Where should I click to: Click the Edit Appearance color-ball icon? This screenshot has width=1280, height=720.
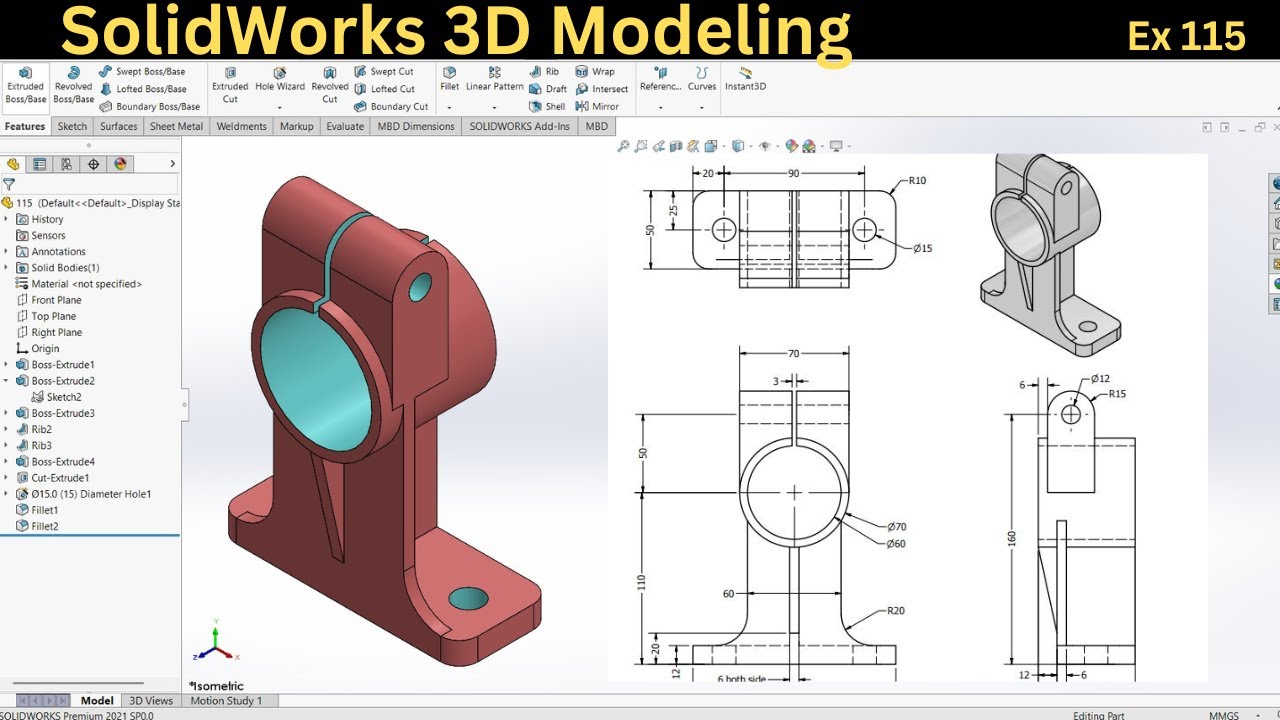[x=791, y=146]
